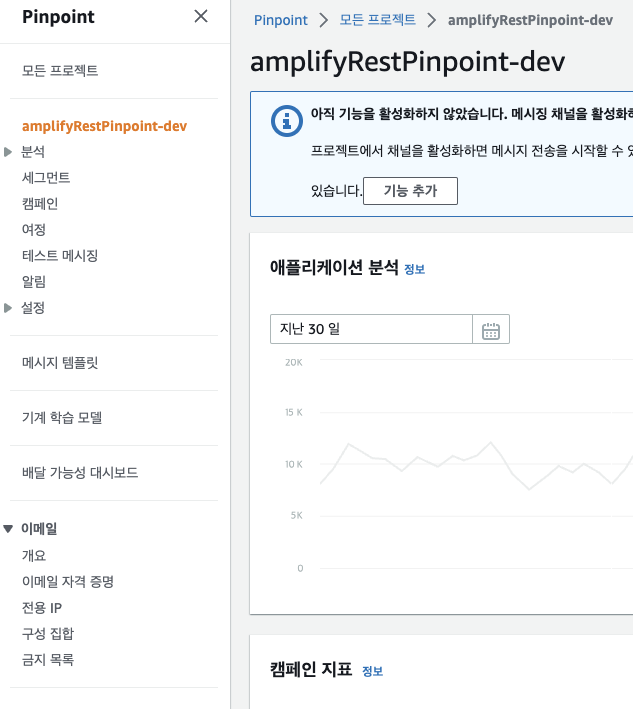Image resolution: width=633 pixels, height=709 pixels.
Task: Open 배달 가능성 대시보드
Action: [80, 473]
